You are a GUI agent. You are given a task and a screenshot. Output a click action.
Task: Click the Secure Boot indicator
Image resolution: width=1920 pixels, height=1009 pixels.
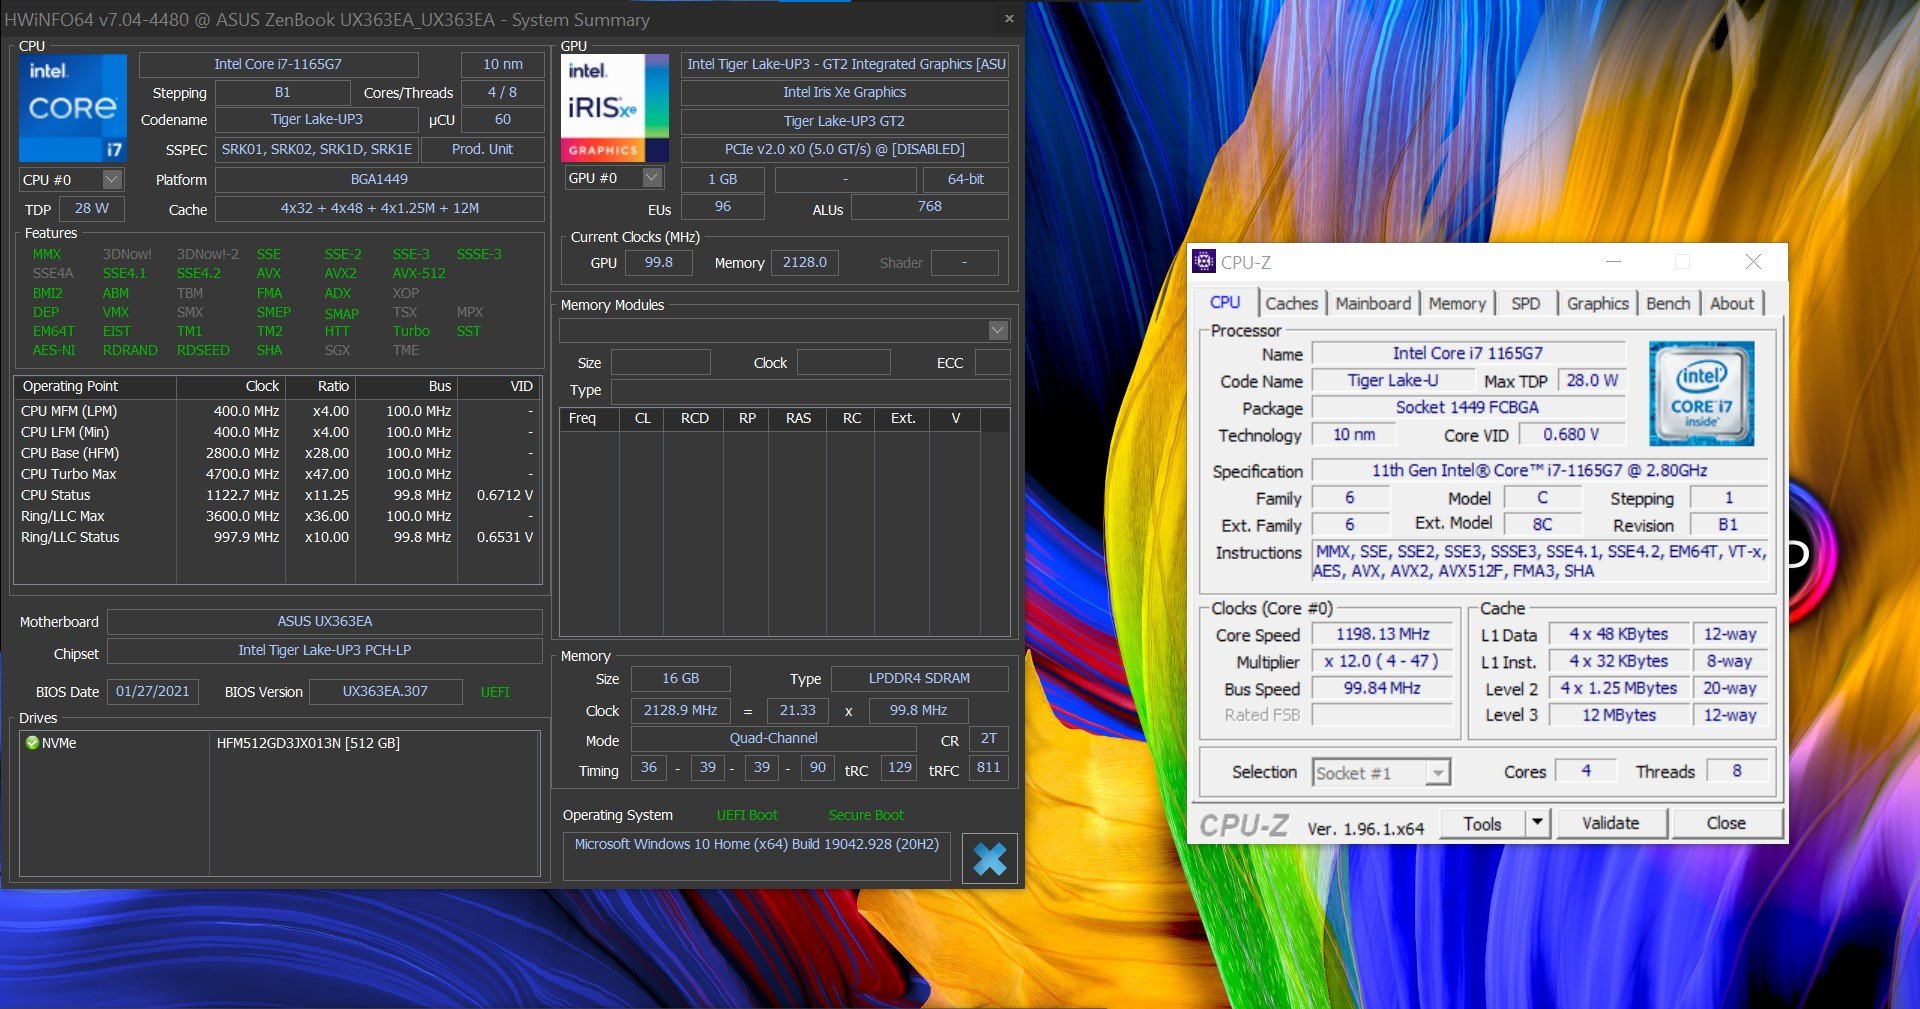coord(866,815)
